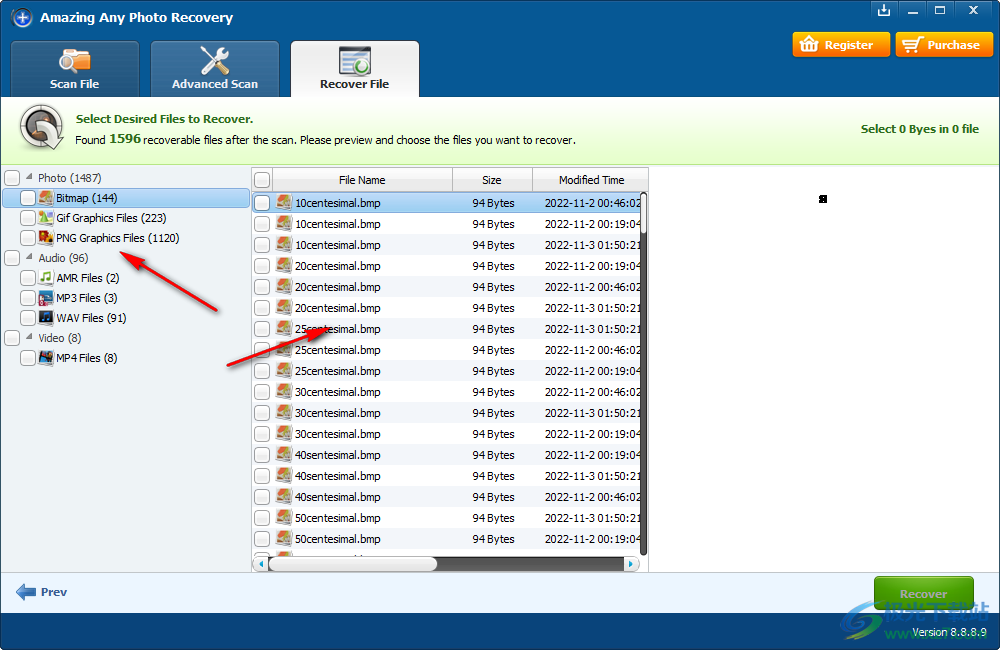1000x650 pixels.
Task: Switch to the Scan File tab
Action: tap(75, 69)
